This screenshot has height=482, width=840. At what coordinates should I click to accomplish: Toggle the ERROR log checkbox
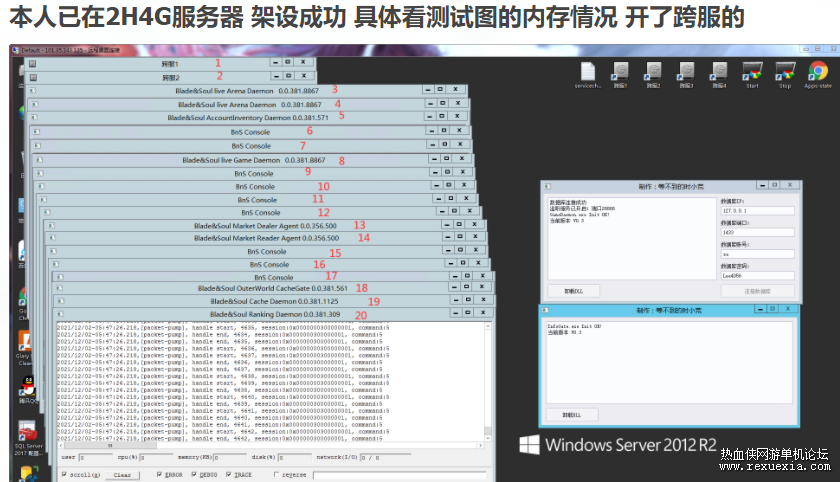pos(159,475)
